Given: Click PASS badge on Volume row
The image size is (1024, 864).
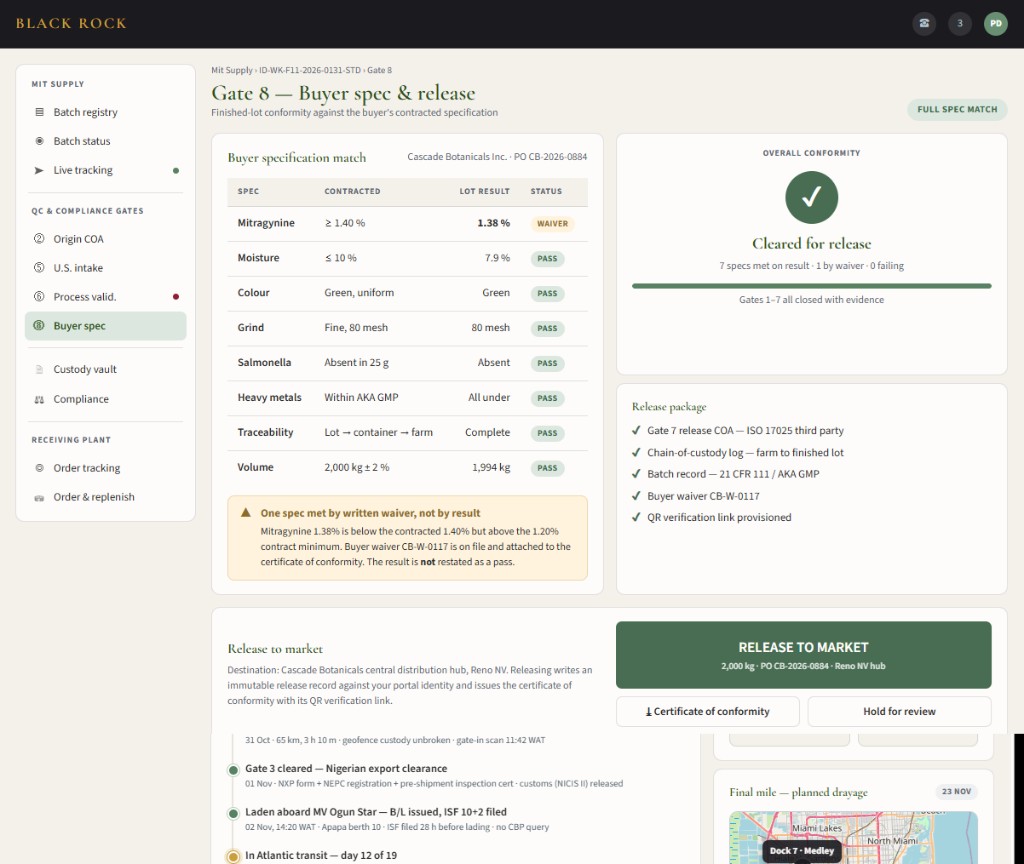Looking at the screenshot, I should [x=547, y=468].
